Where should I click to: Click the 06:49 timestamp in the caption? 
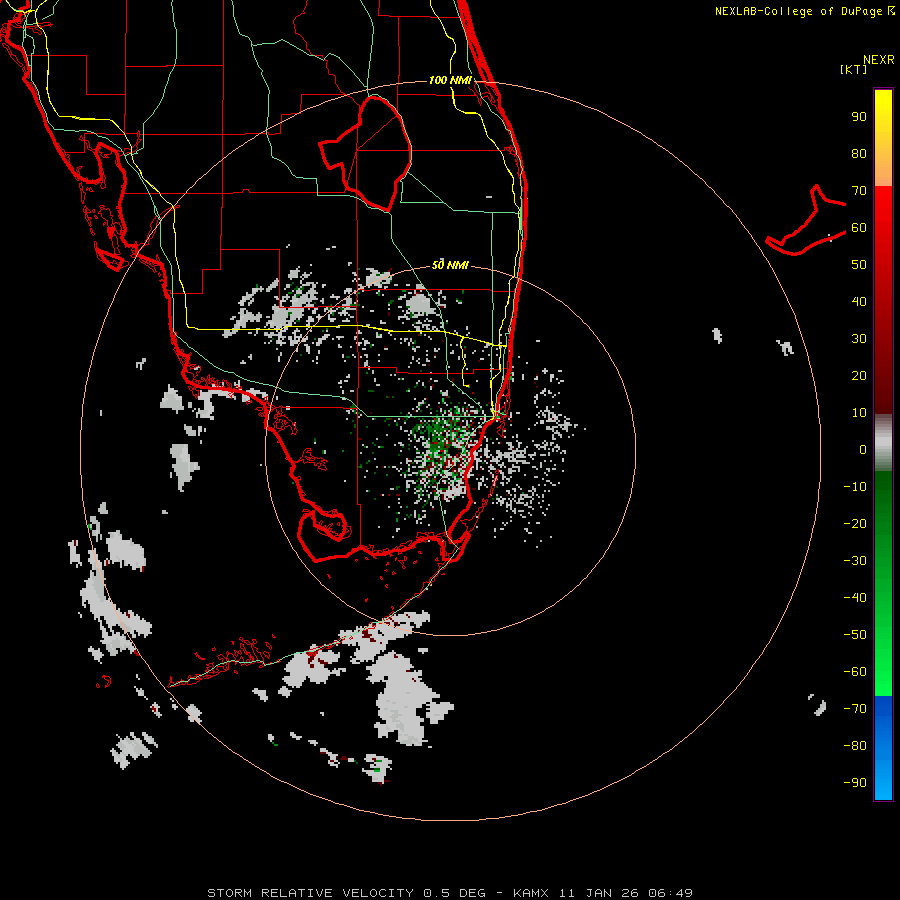(x=670, y=893)
